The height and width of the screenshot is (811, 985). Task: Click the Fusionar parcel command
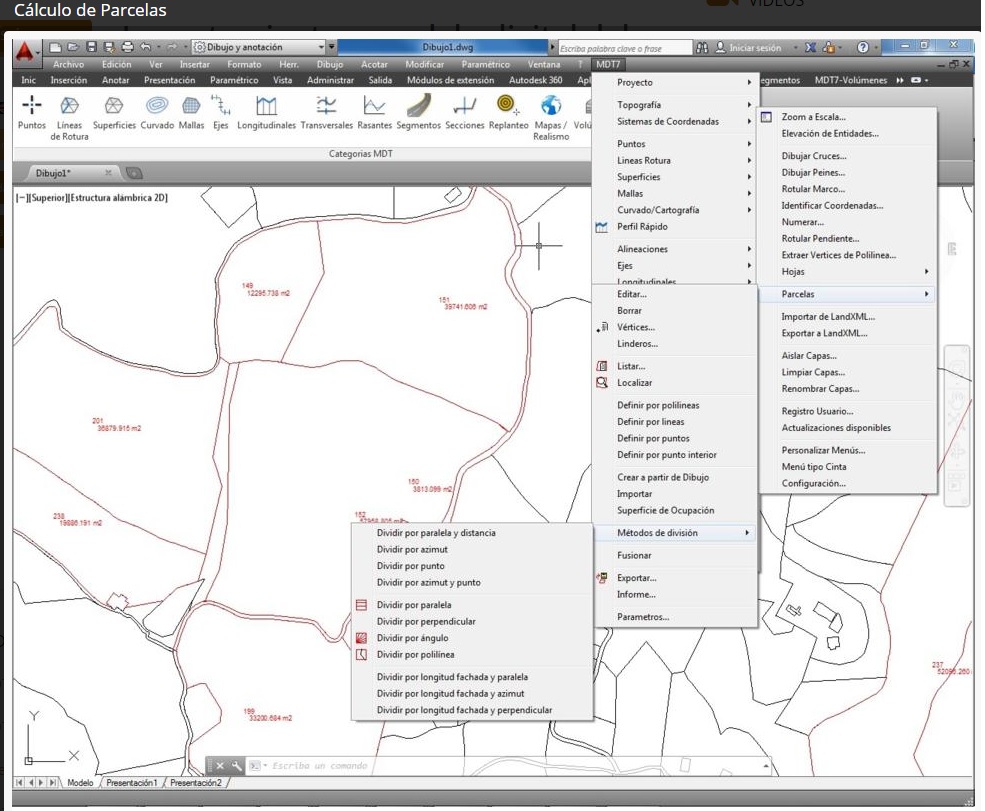[x=634, y=555]
